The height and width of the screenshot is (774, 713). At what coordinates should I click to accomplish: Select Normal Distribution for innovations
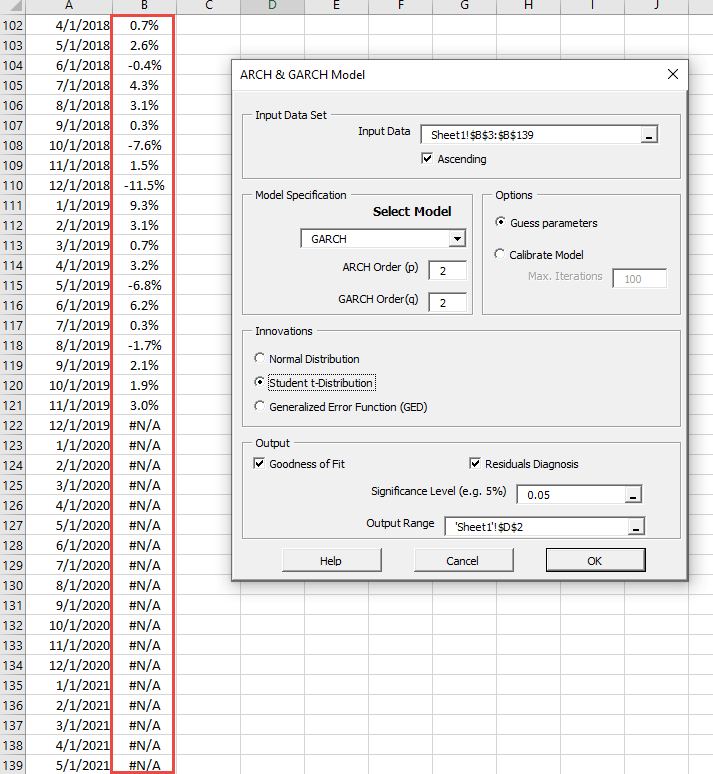[x=261, y=359]
